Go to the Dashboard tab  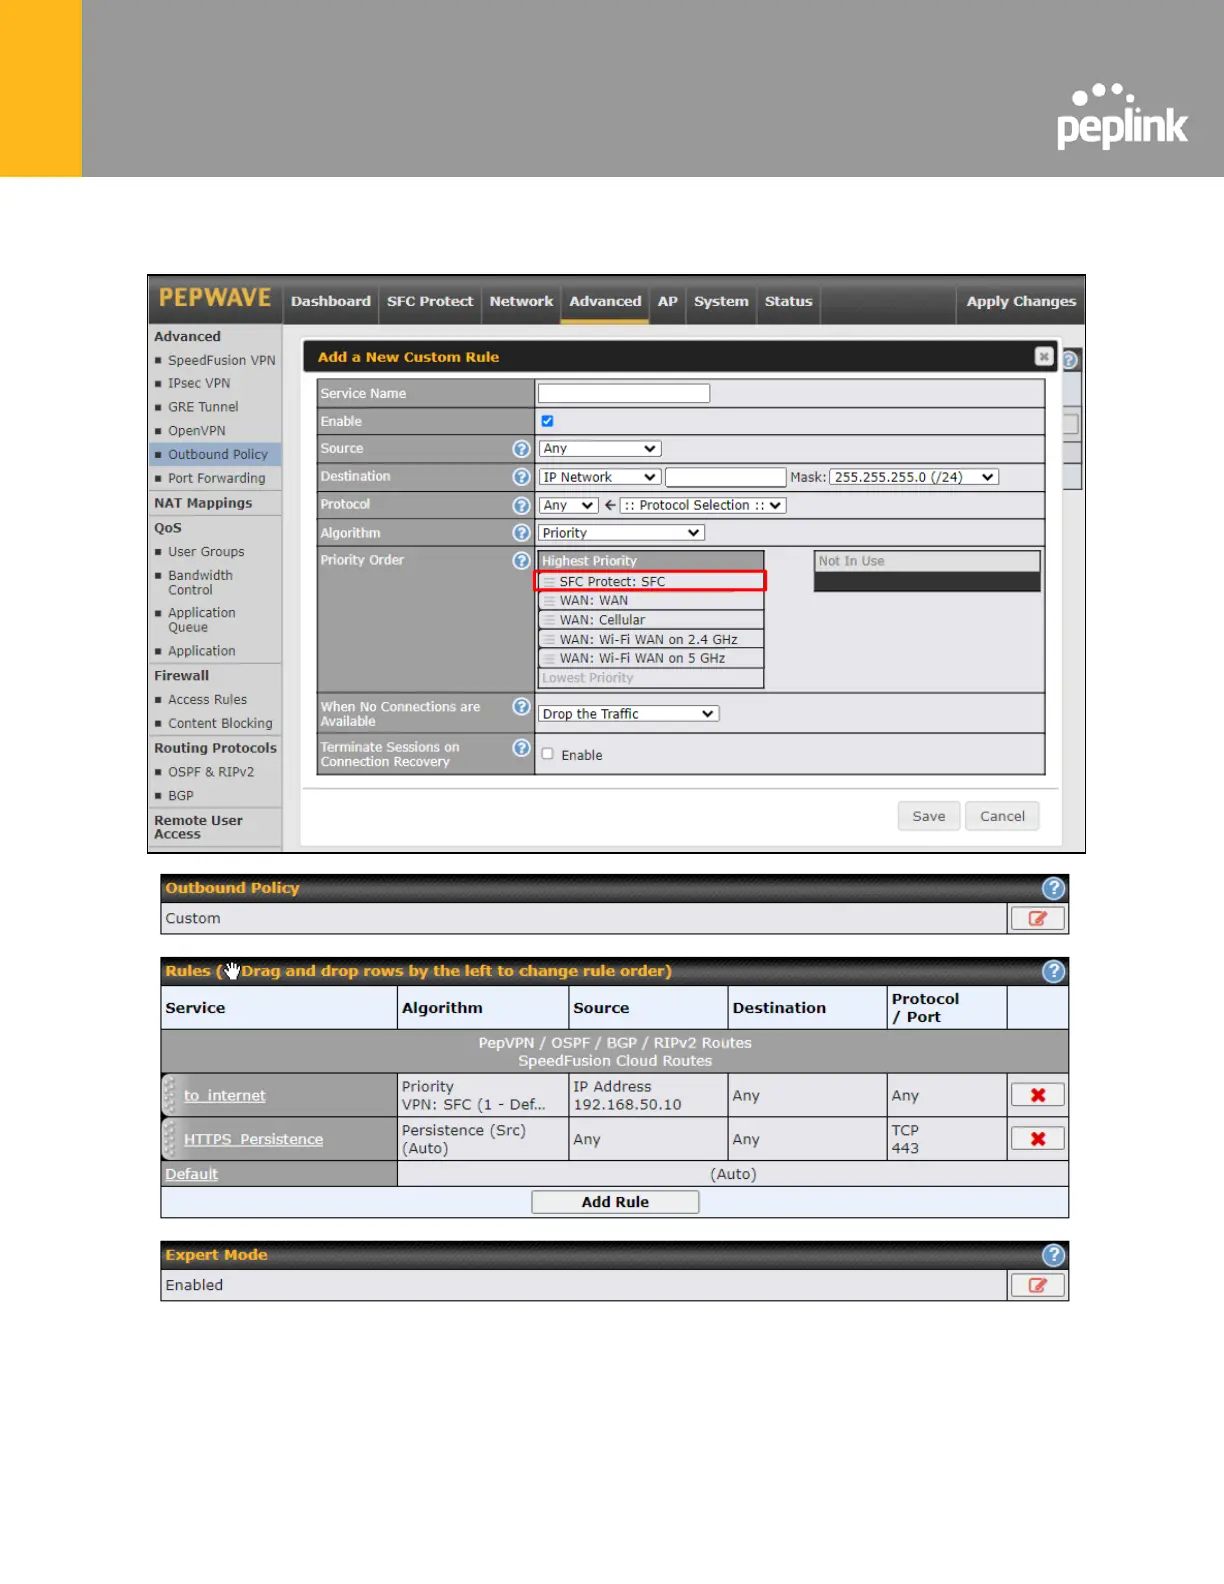[331, 301]
